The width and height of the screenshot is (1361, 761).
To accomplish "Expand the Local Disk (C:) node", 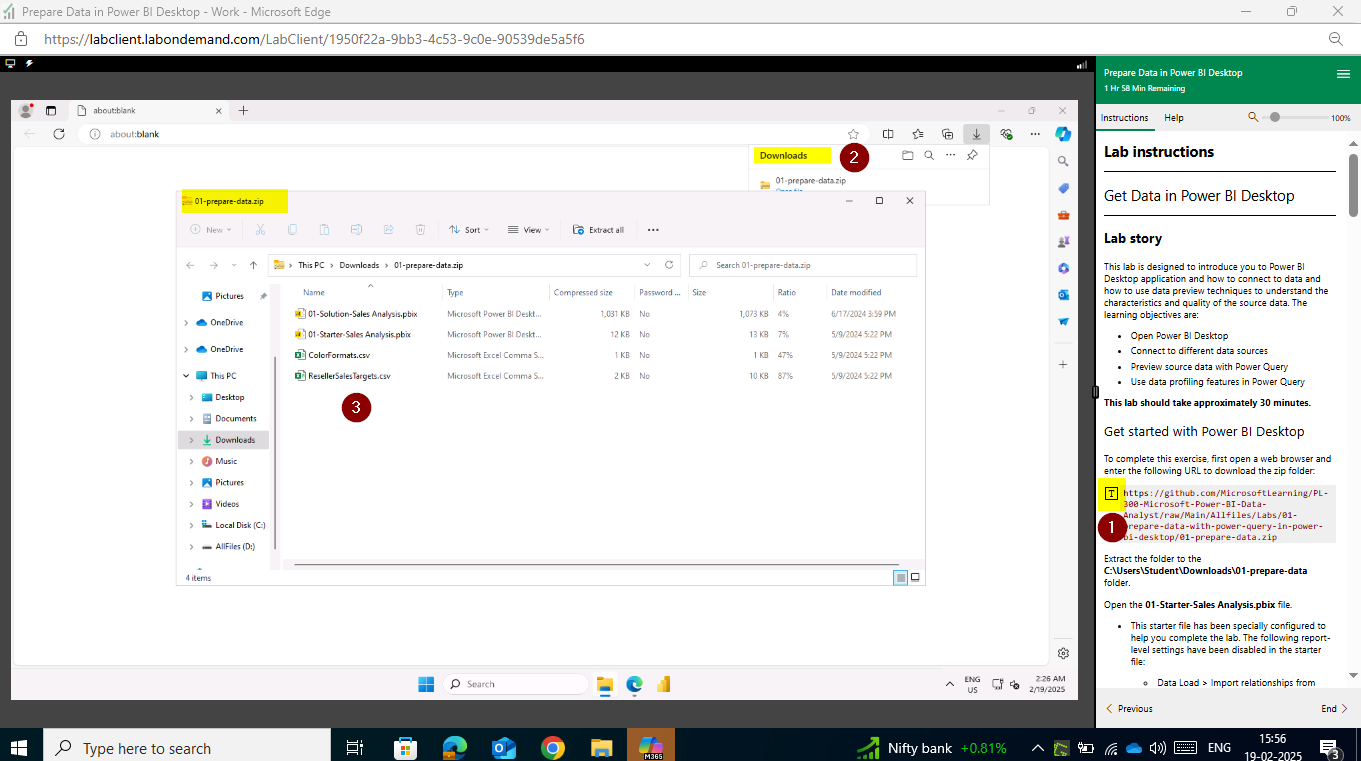I will [x=192, y=525].
